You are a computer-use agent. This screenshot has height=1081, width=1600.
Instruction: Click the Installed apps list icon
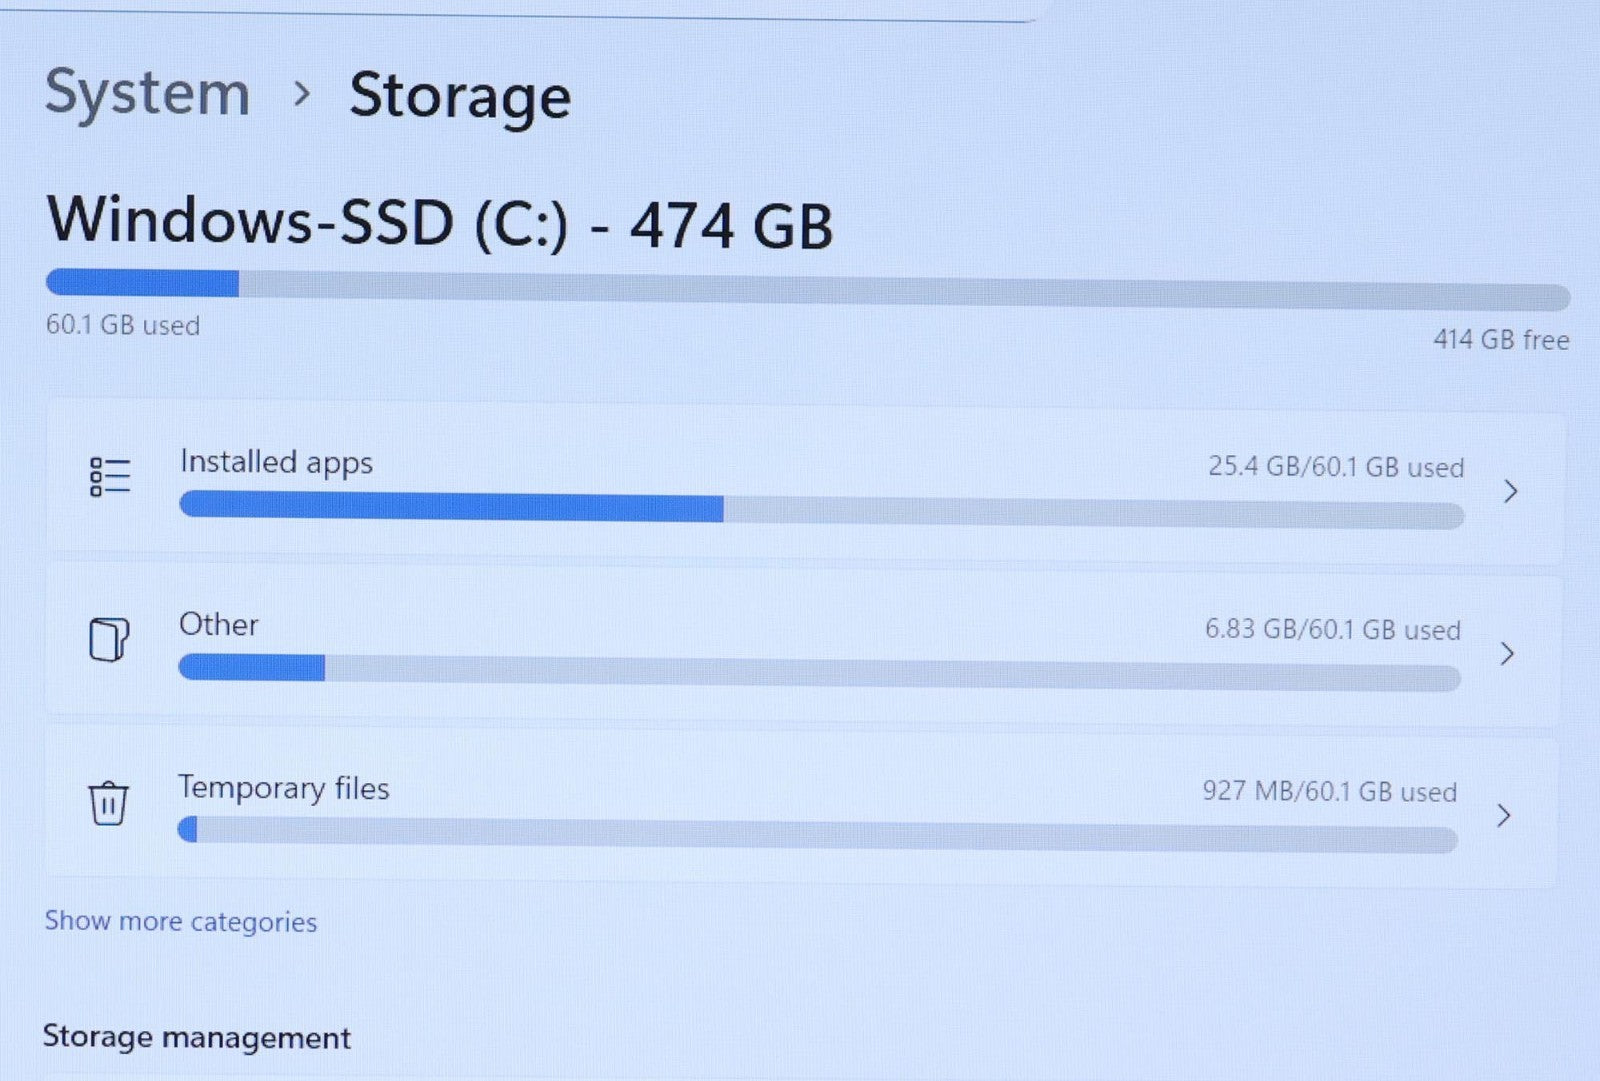110,476
